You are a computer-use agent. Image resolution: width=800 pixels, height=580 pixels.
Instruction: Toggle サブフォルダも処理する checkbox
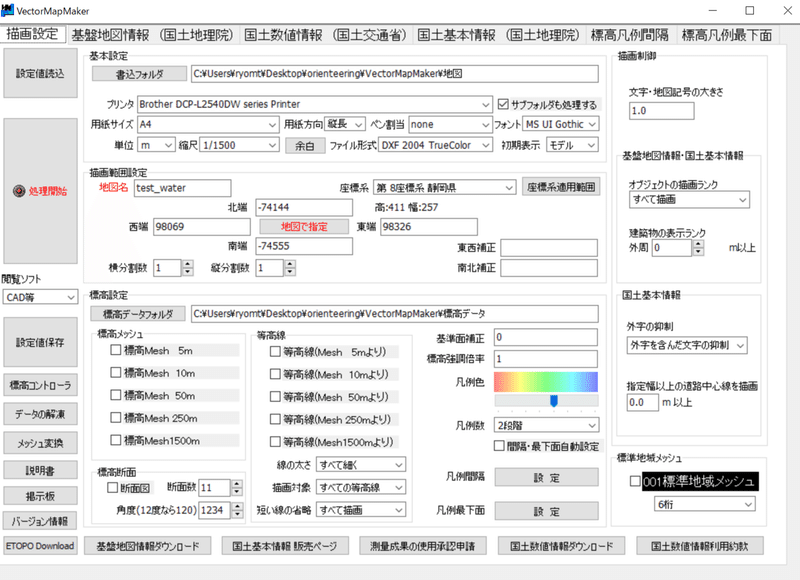click(503, 104)
